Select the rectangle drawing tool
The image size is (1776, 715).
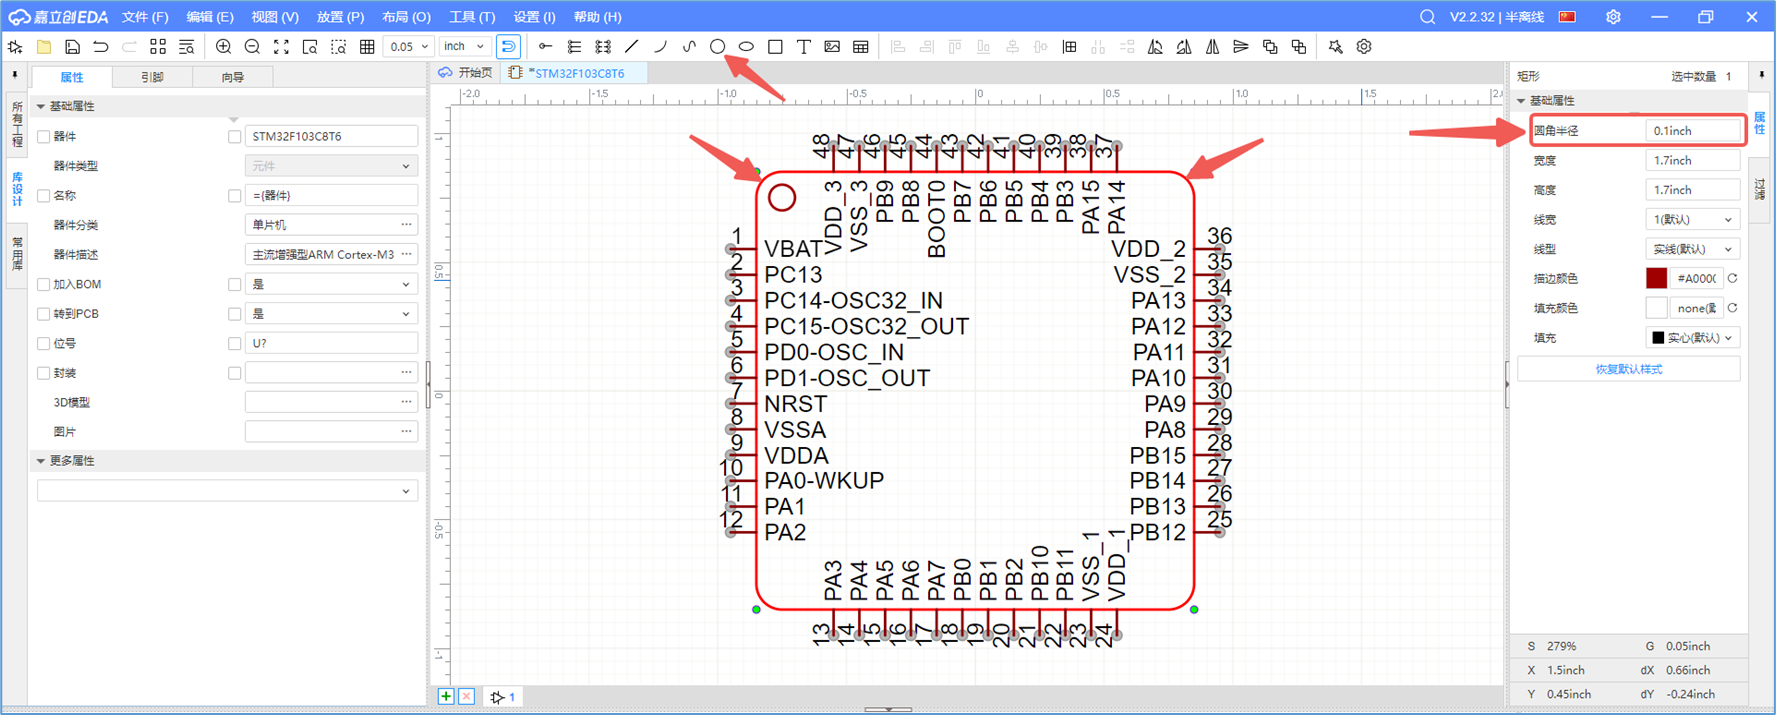click(x=775, y=47)
